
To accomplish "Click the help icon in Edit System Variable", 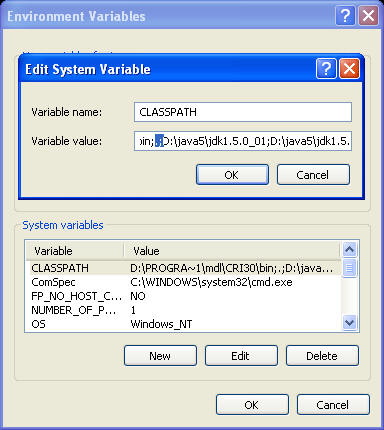I will [x=326, y=69].
